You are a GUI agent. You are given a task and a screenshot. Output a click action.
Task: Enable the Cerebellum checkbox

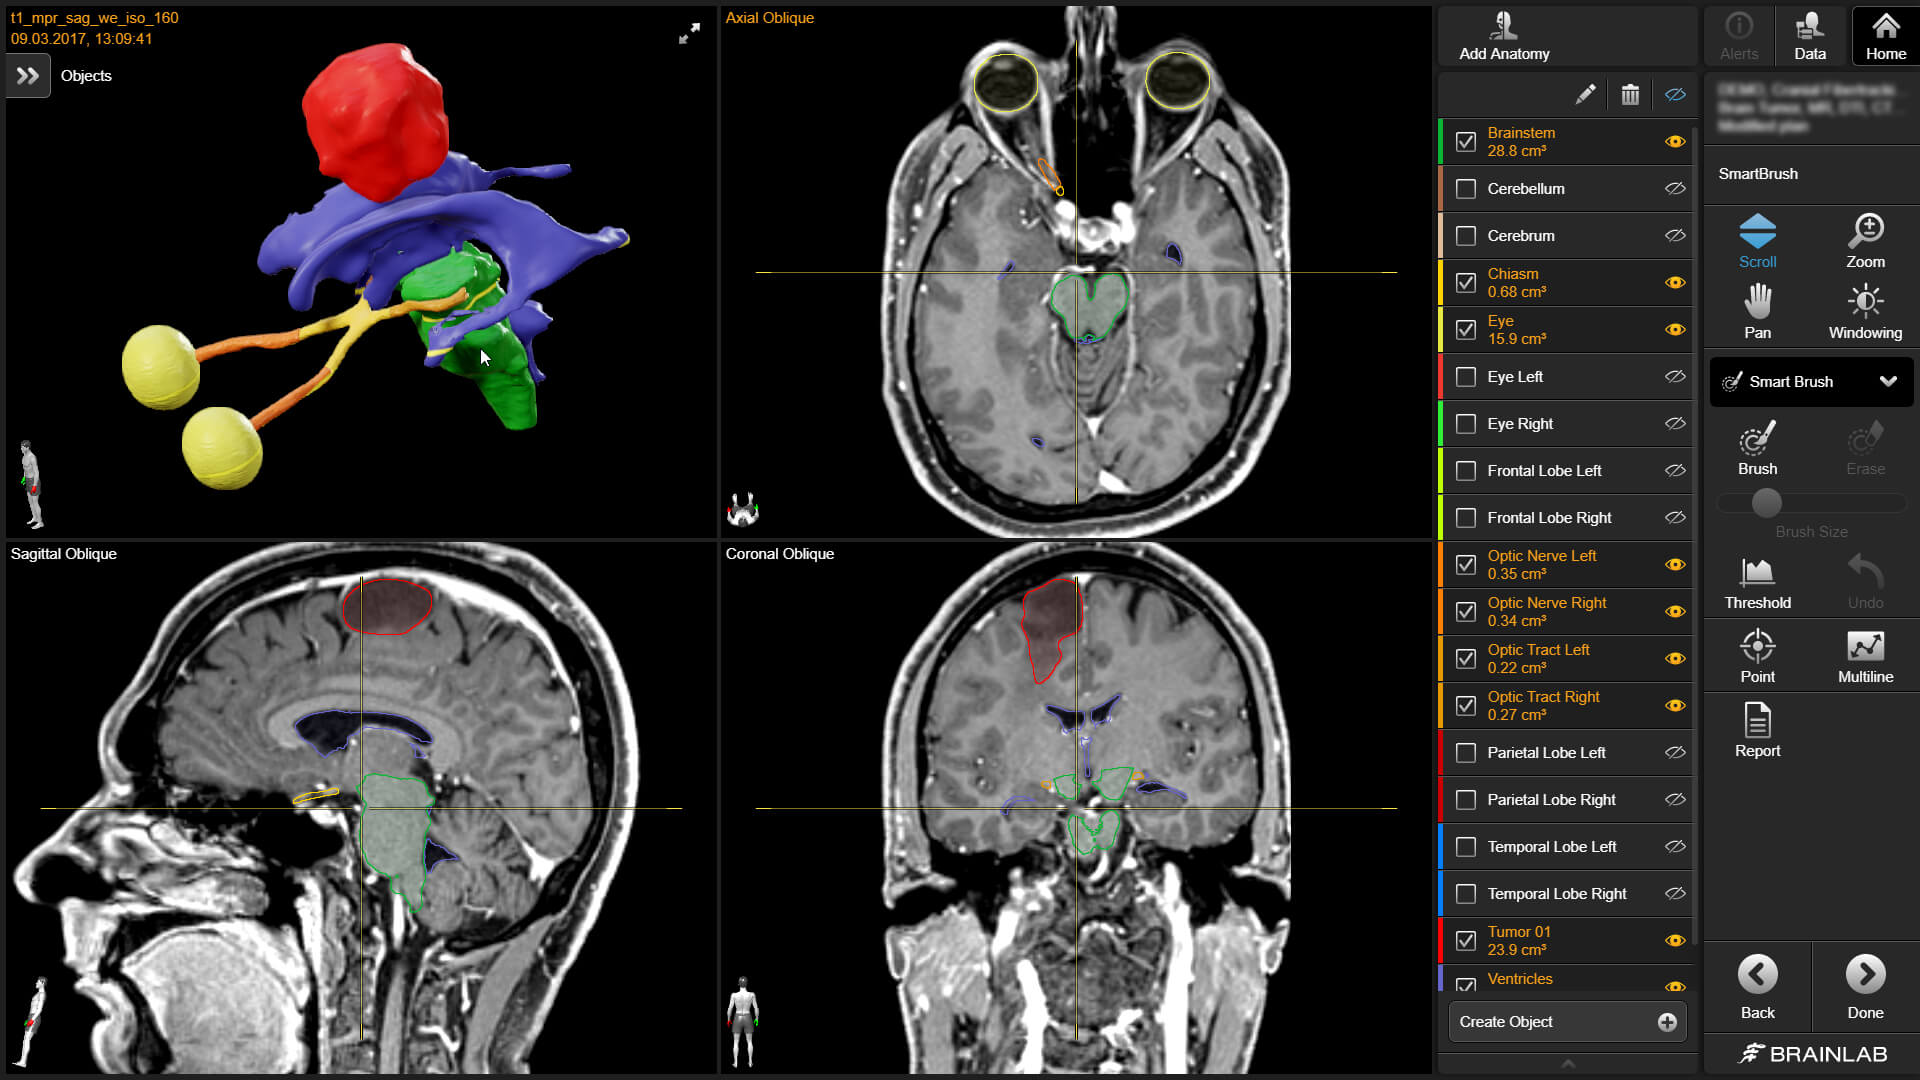[1466, 188]
